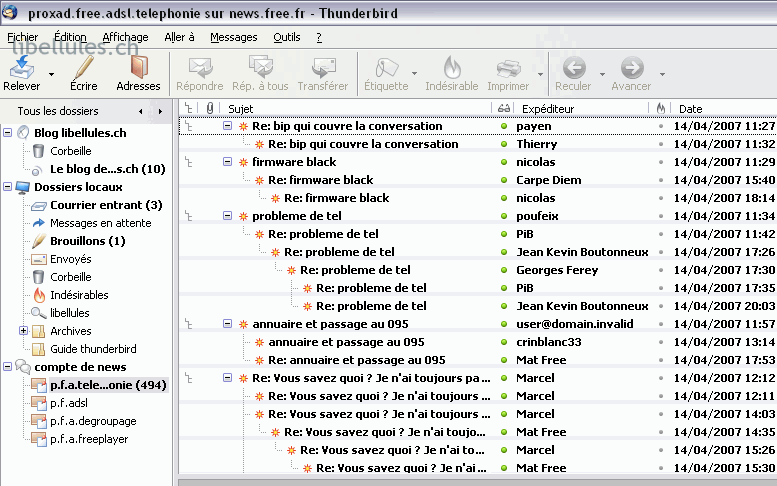Click the Imprimer printer icon
777x486 pixels.
508,68
